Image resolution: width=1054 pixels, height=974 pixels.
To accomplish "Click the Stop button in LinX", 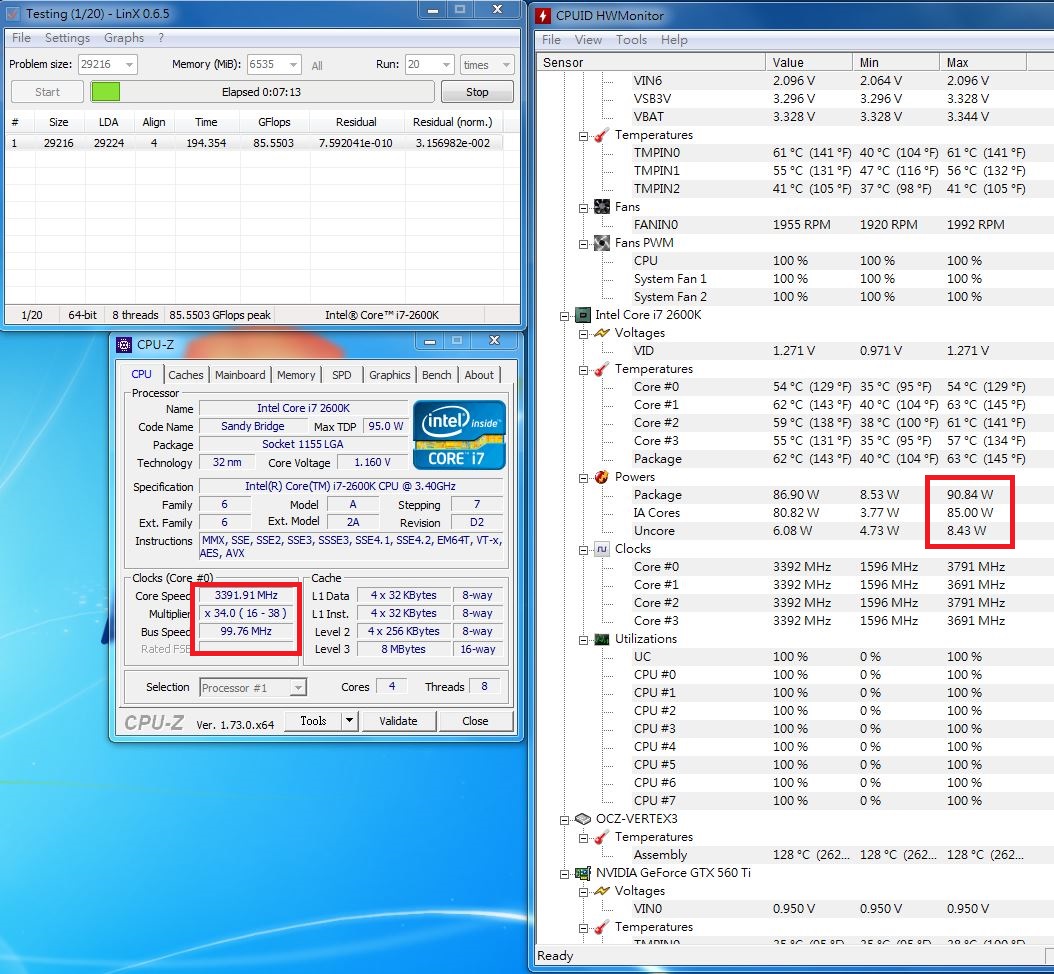I will pyautogui.click(x=477, y=92).
